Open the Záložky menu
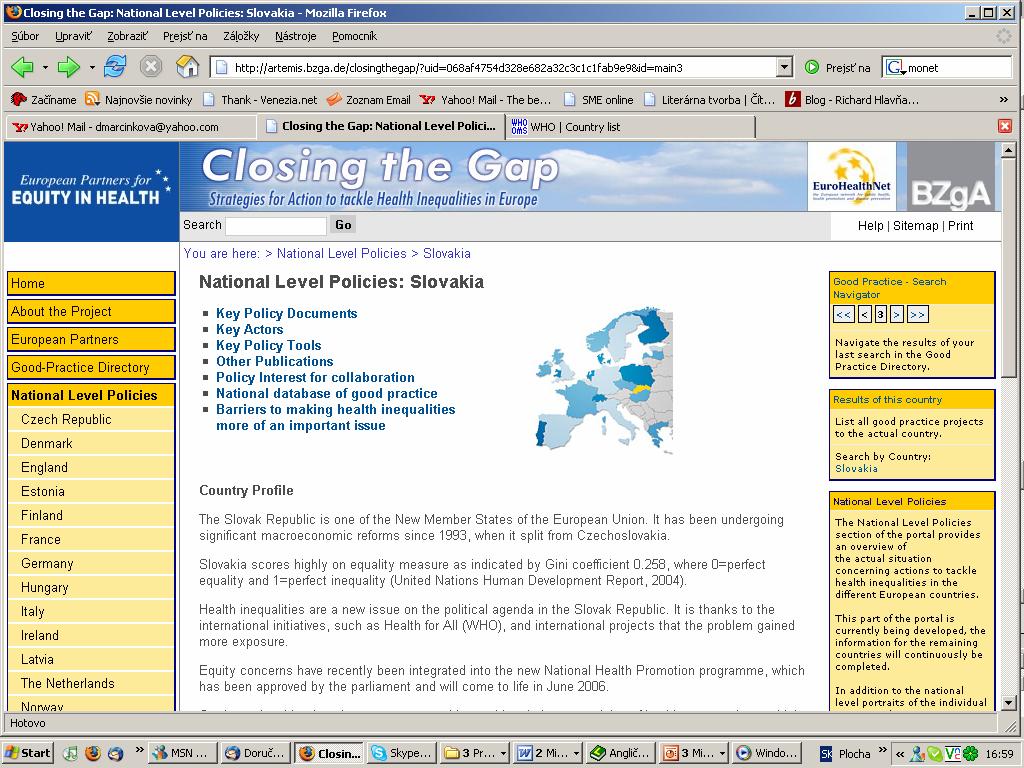This screenshot has width=1024, height=768. pos(241,37)
